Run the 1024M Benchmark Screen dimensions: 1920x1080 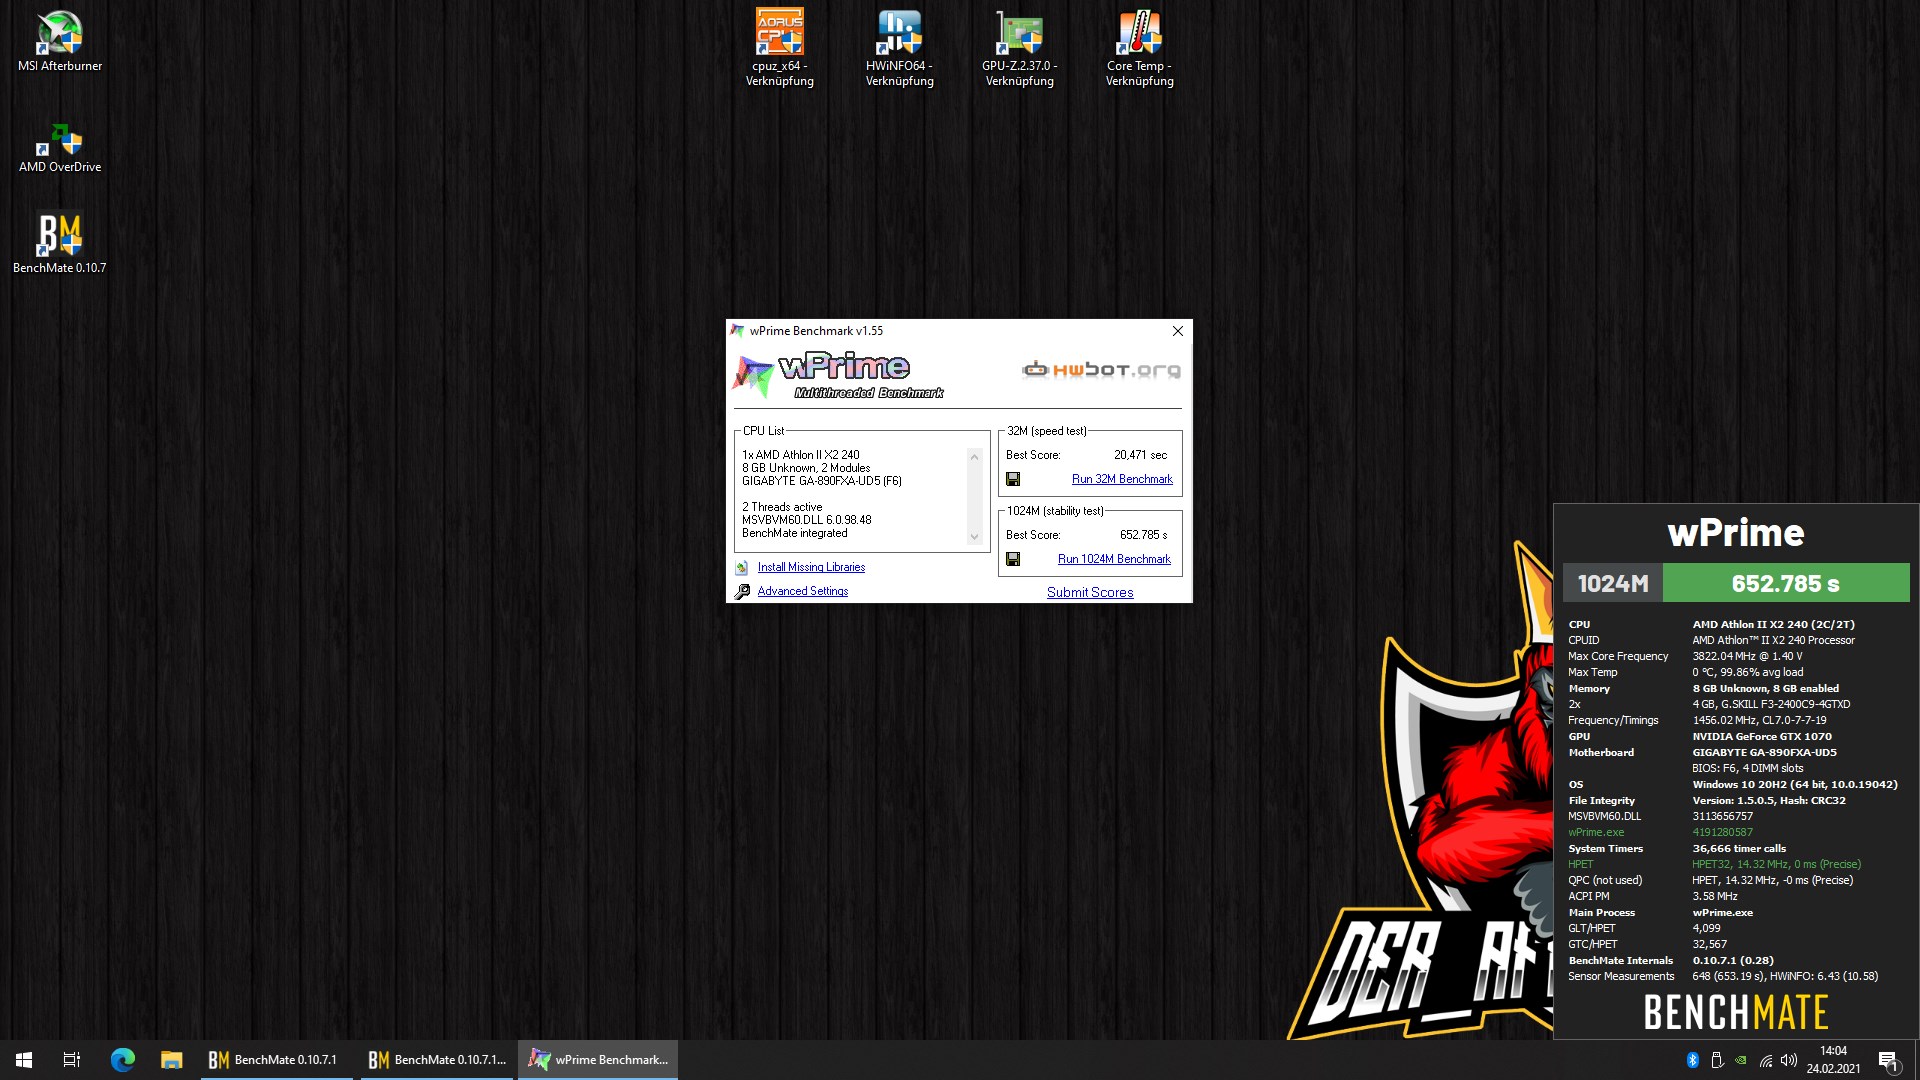pyautogui.click(x=1114, y=559)
